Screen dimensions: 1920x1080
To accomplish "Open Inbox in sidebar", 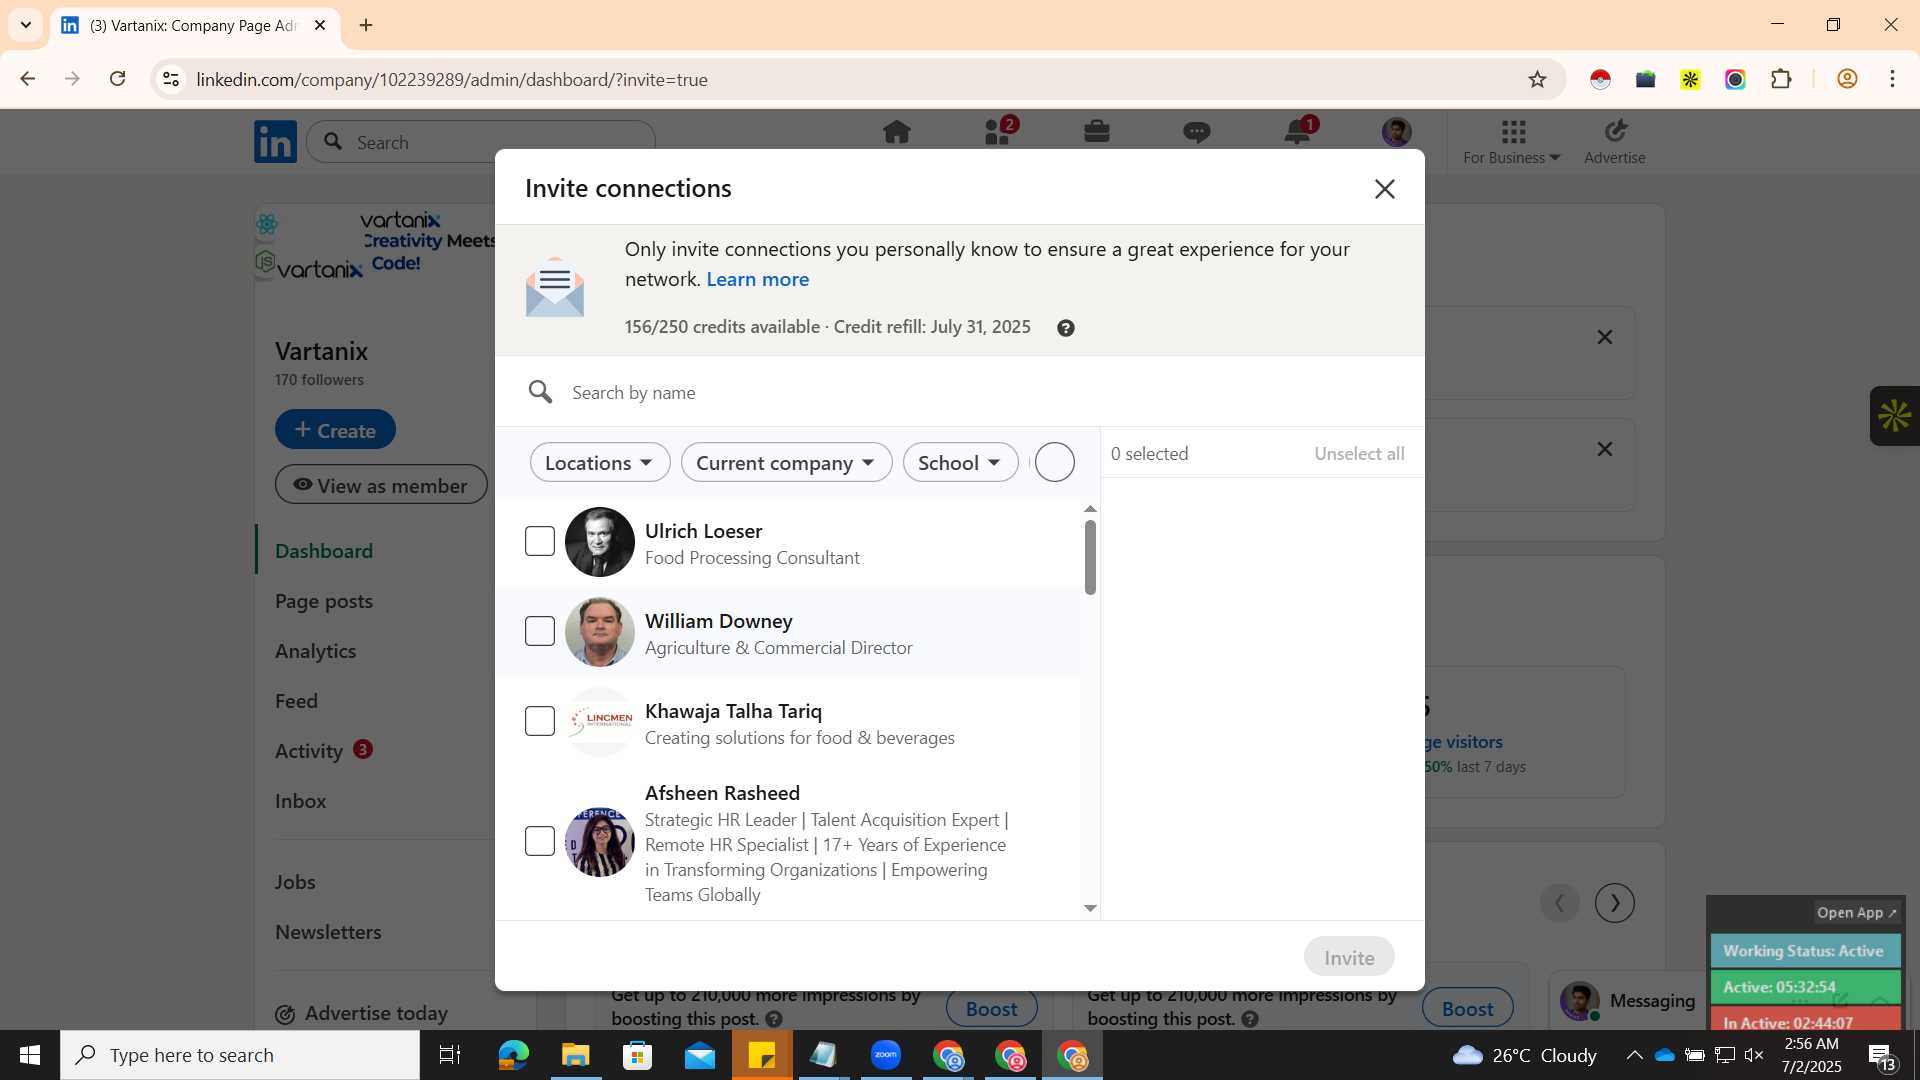I will (301, 801).
